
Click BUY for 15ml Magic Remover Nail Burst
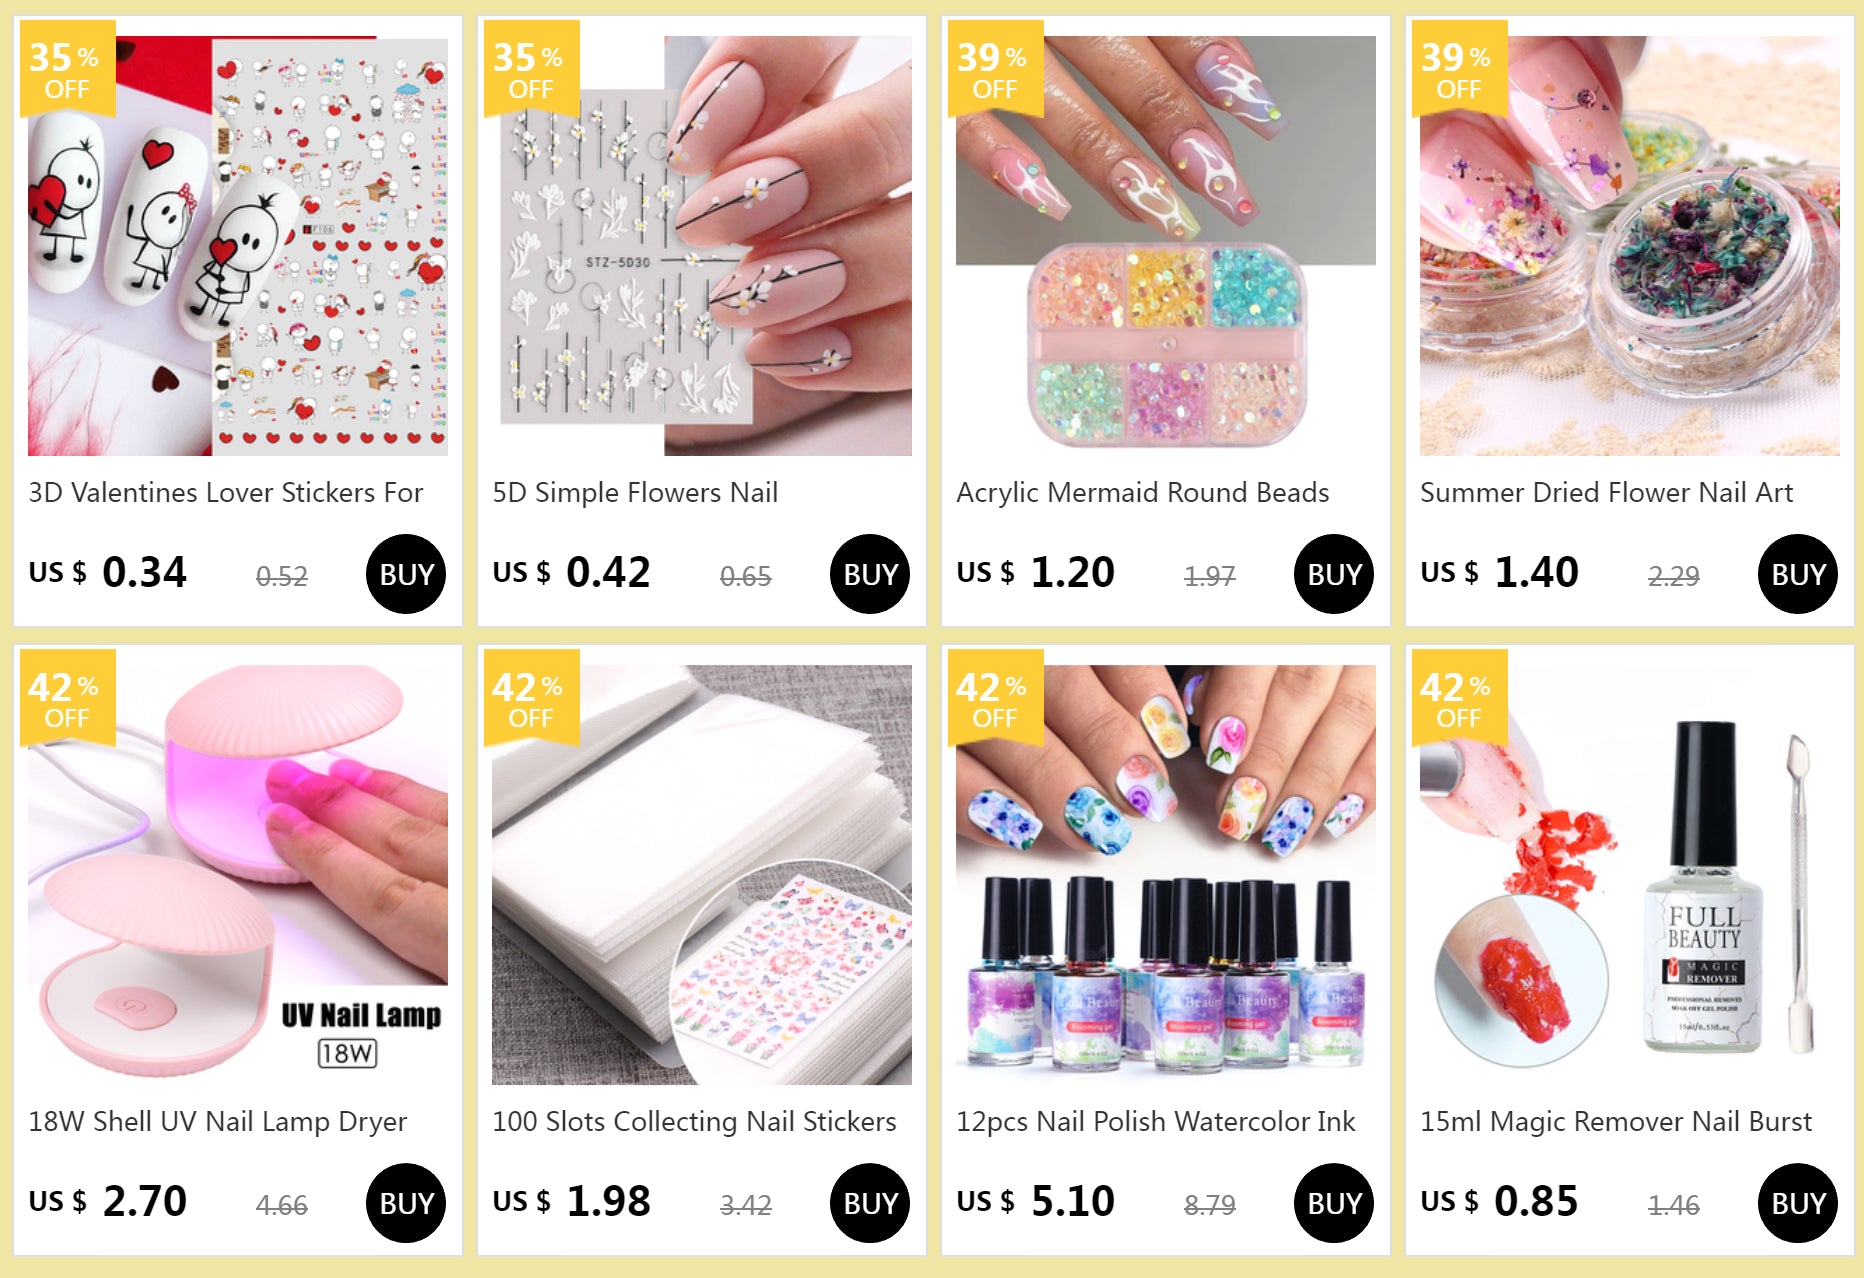pos(1798,1203)
